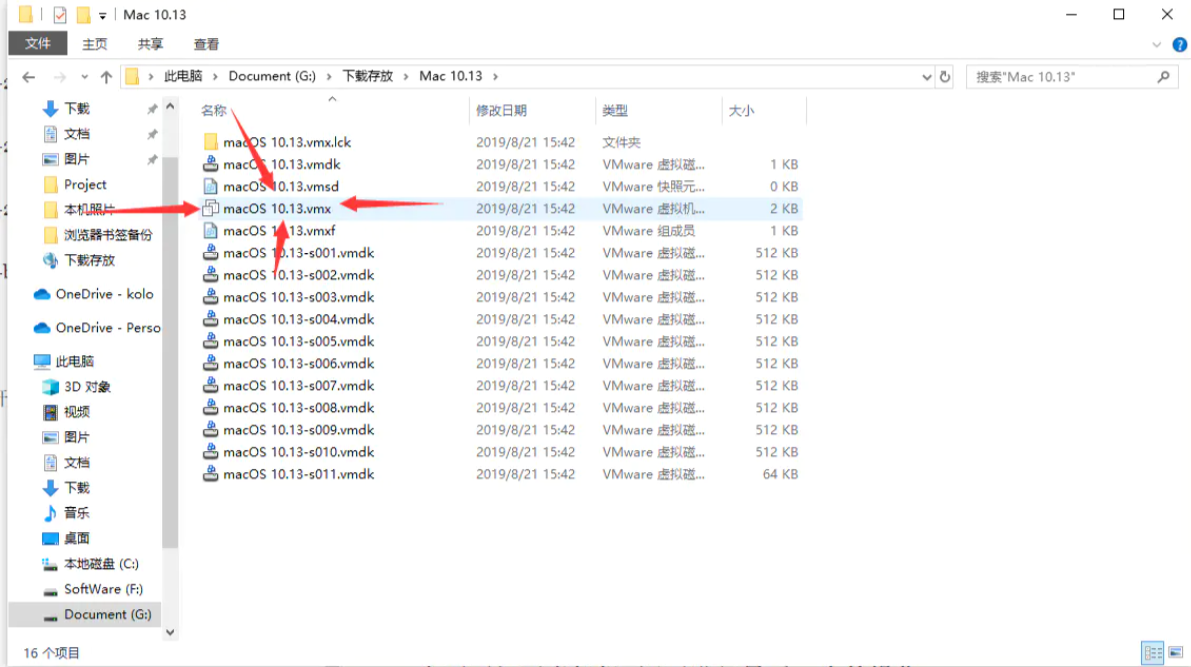Click the Properties quick access toolbar icon

click(60, 14)
